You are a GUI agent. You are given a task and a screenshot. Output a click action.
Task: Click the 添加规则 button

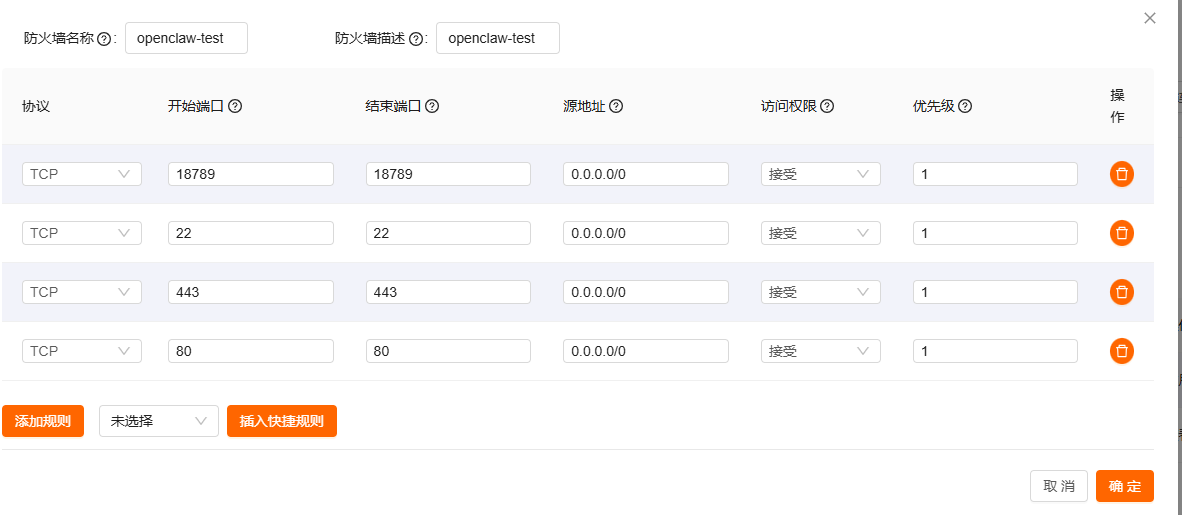pos(43,421)
